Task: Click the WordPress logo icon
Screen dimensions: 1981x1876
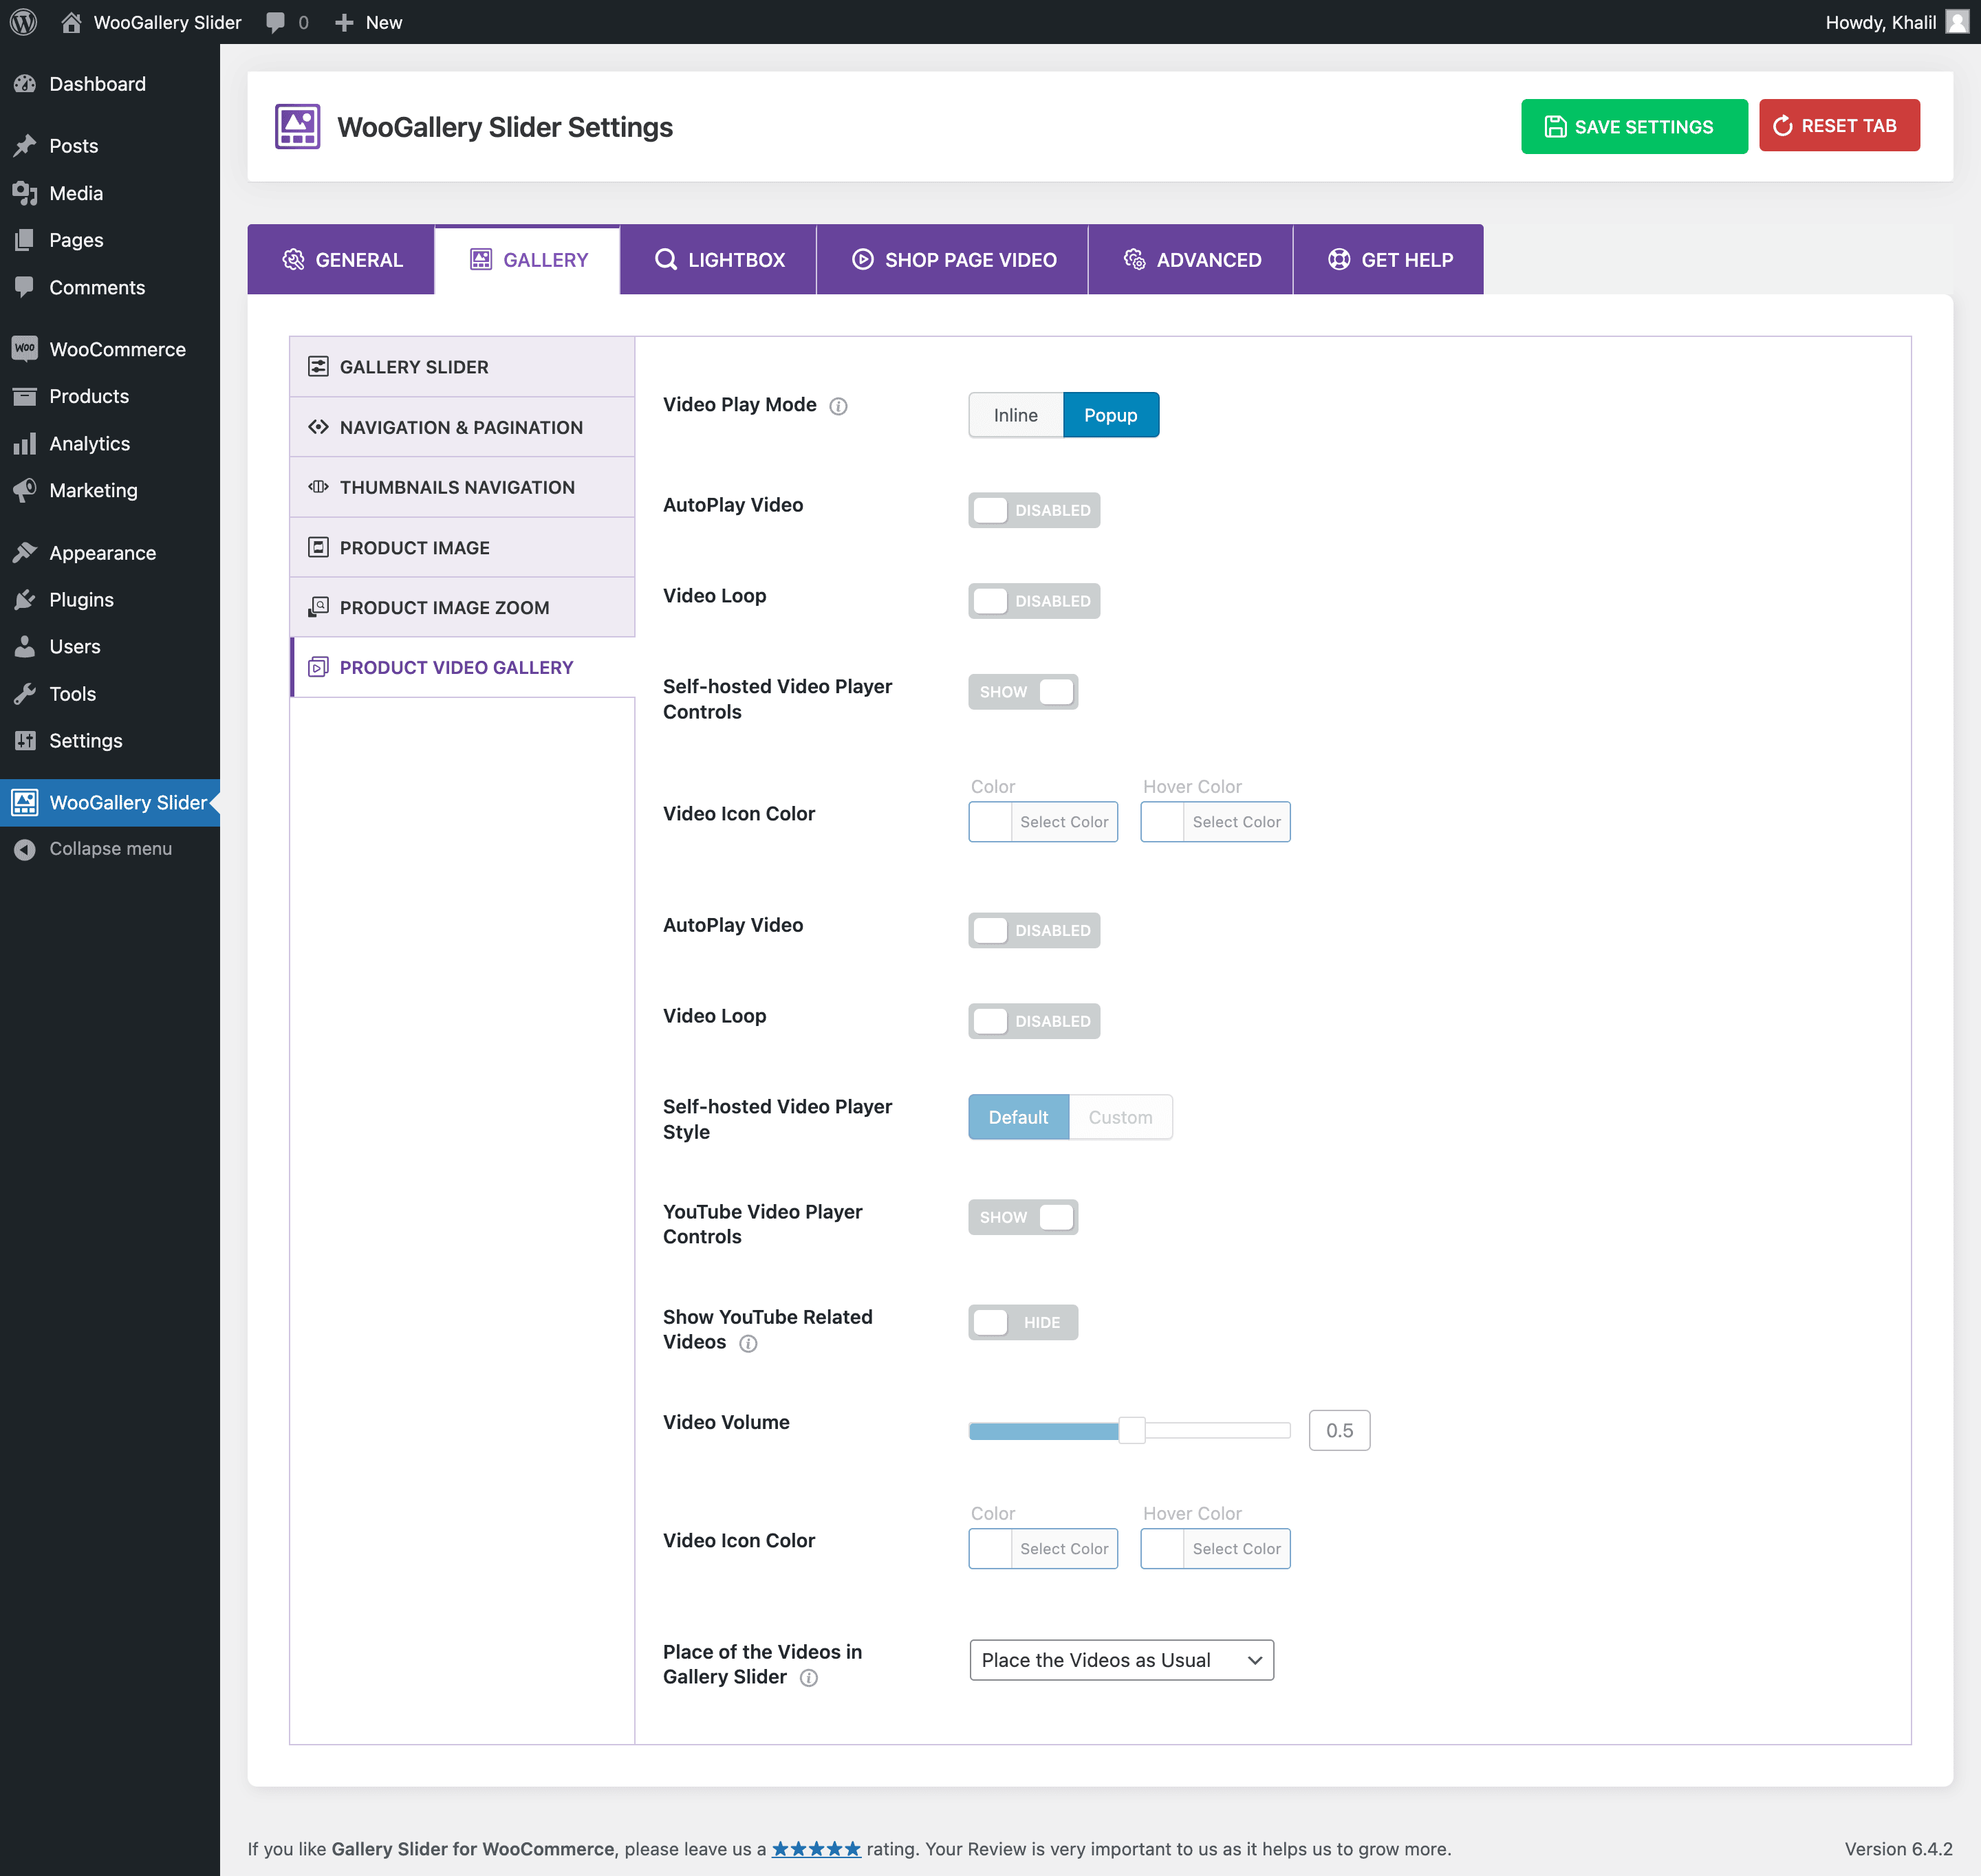Action: [x=24, y=22]
